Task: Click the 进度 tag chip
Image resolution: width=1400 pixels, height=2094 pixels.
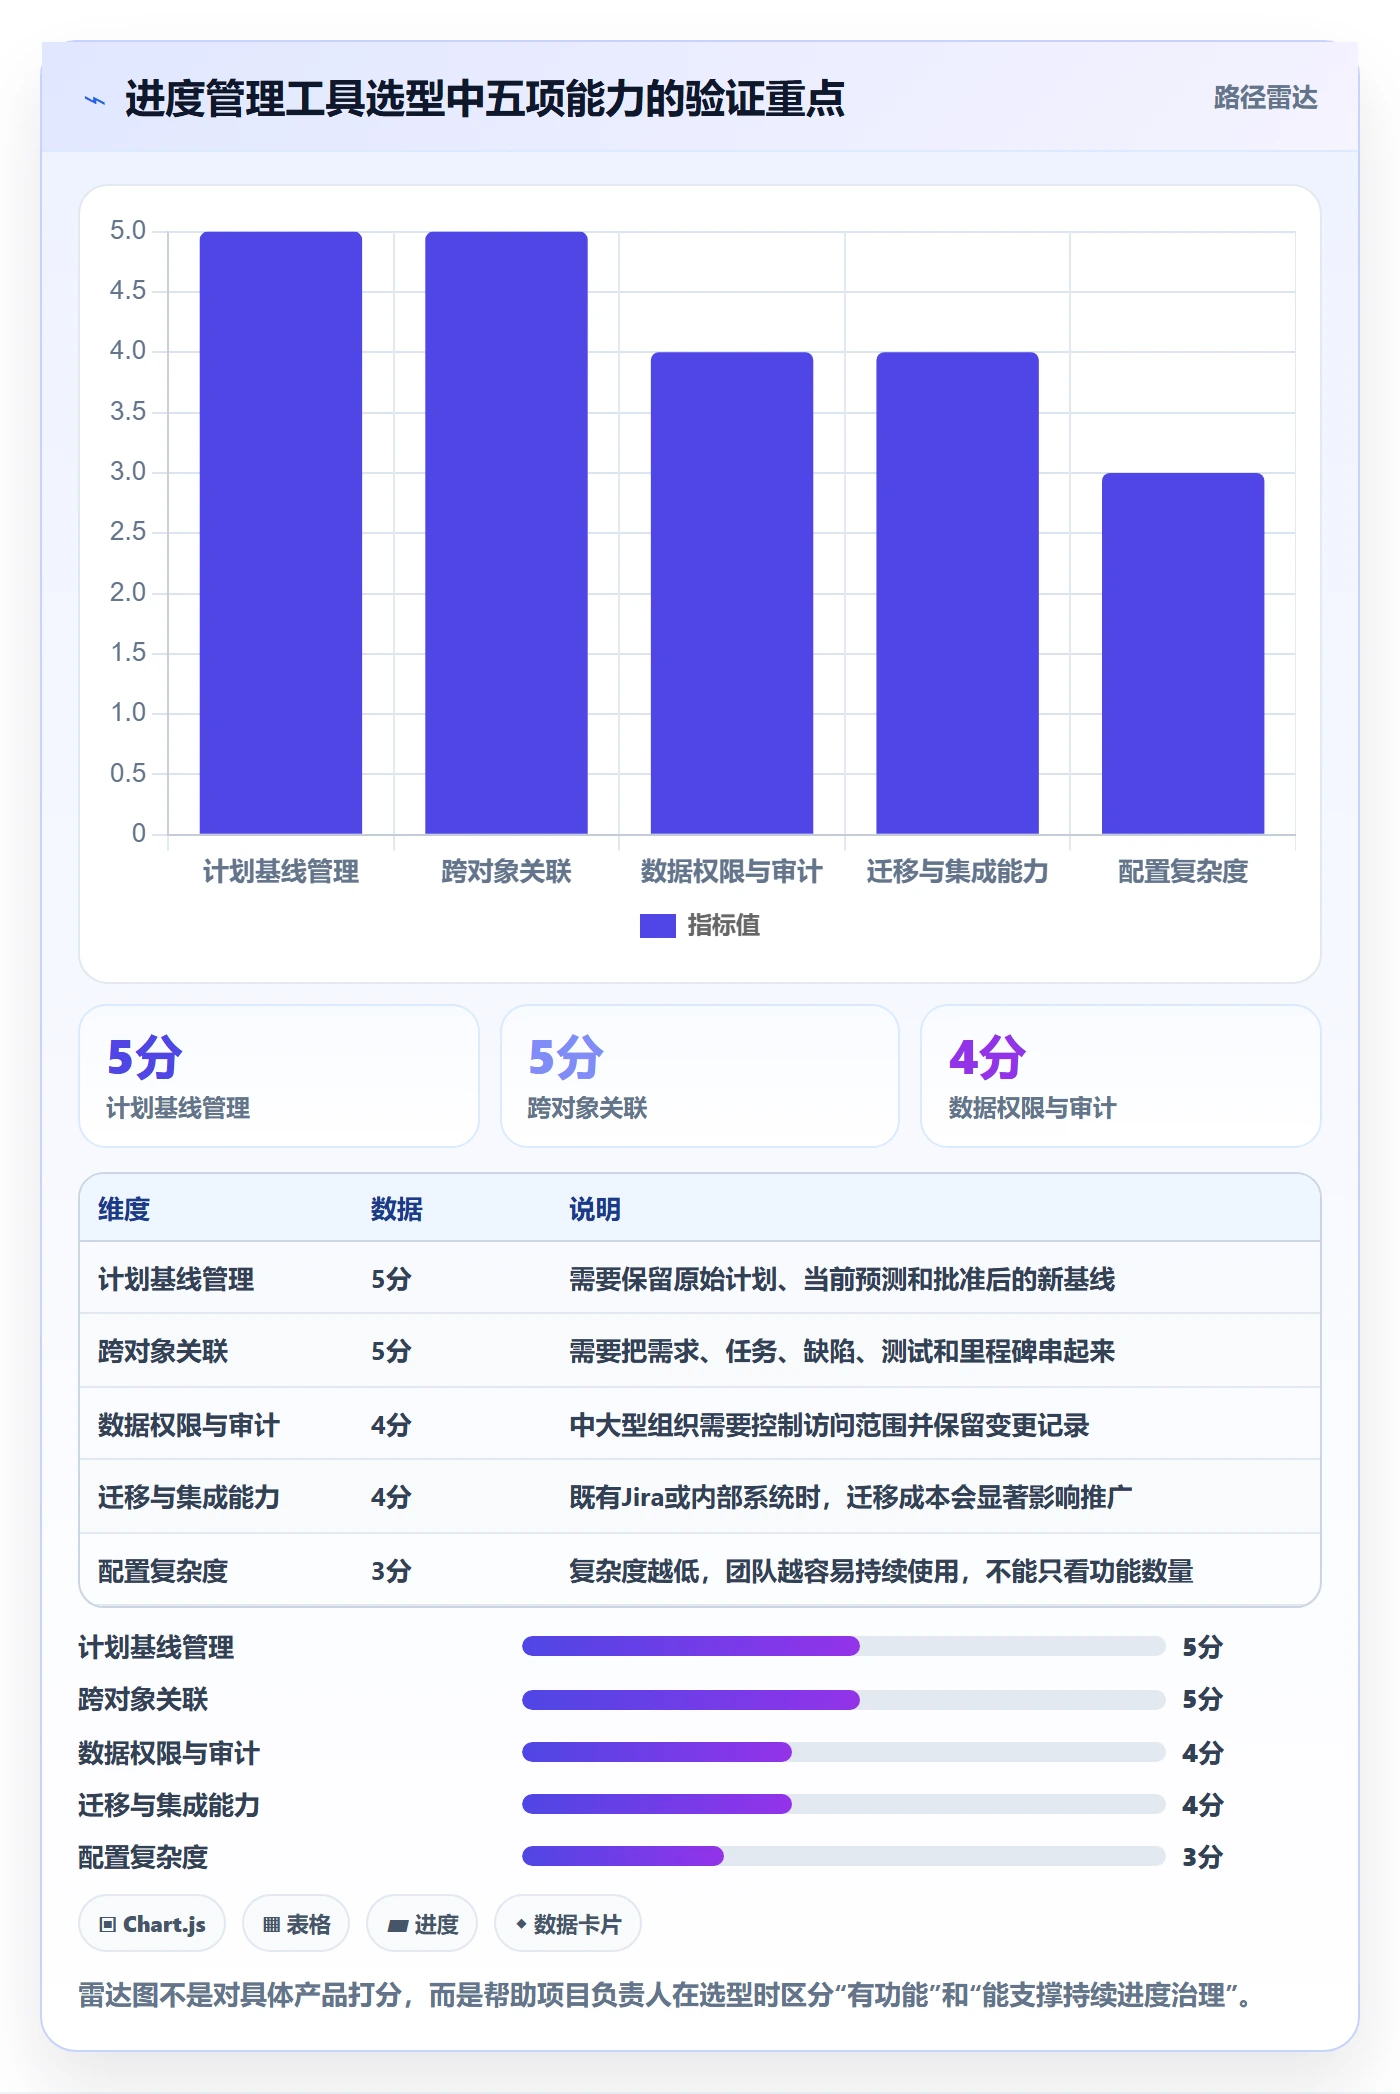Action: tap(422, 1924)
